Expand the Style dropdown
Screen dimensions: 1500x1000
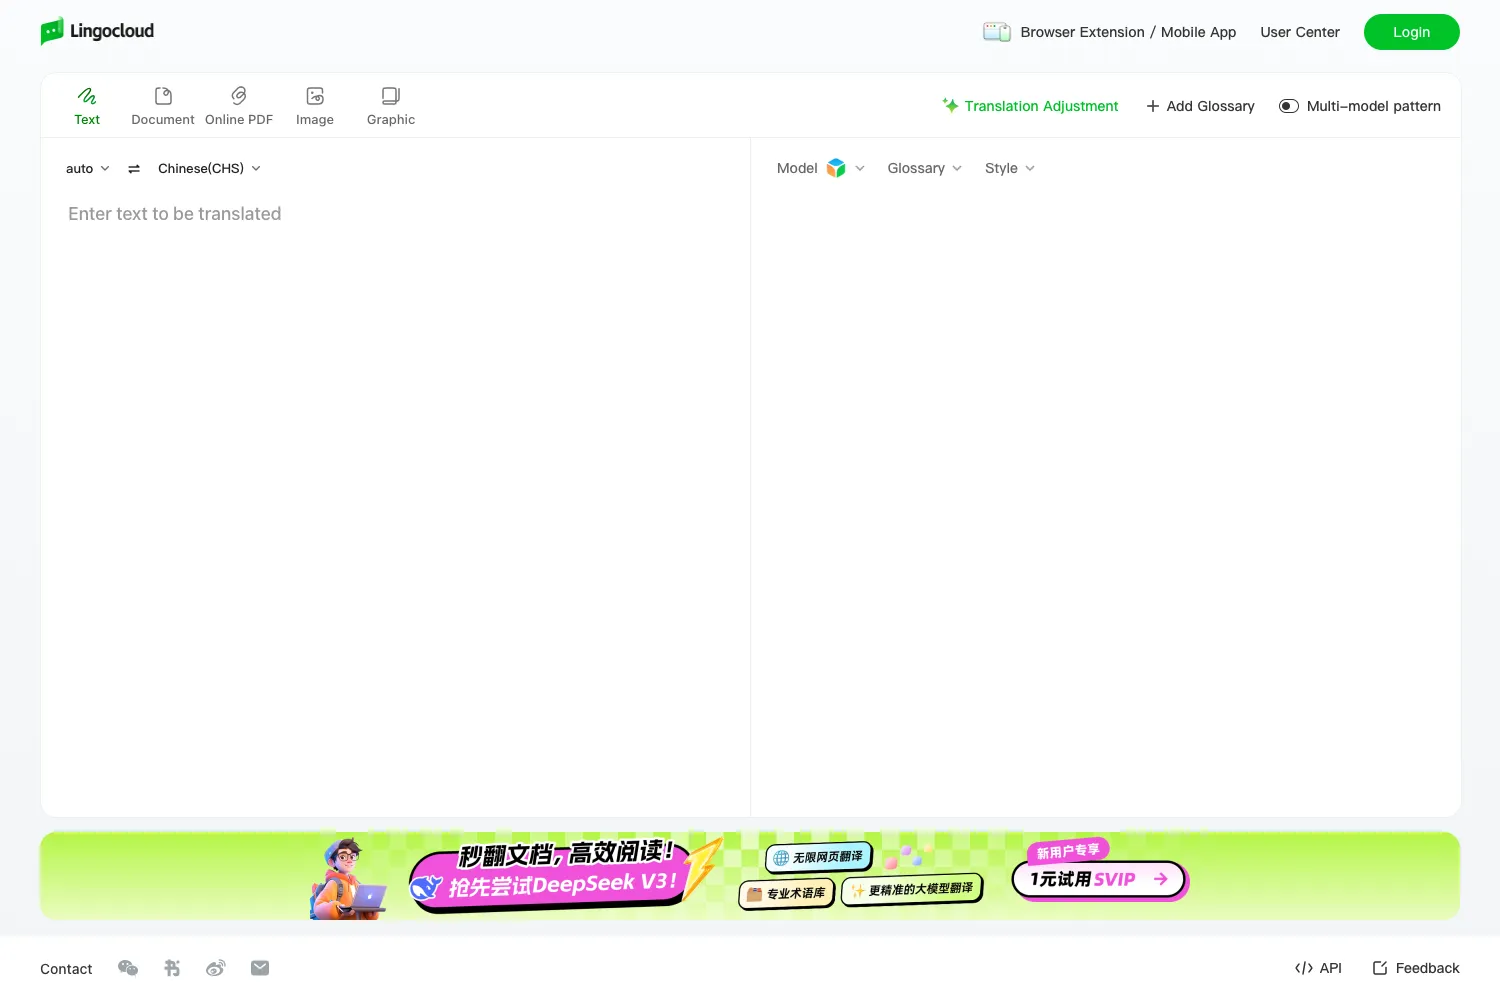click(1010, 168)
